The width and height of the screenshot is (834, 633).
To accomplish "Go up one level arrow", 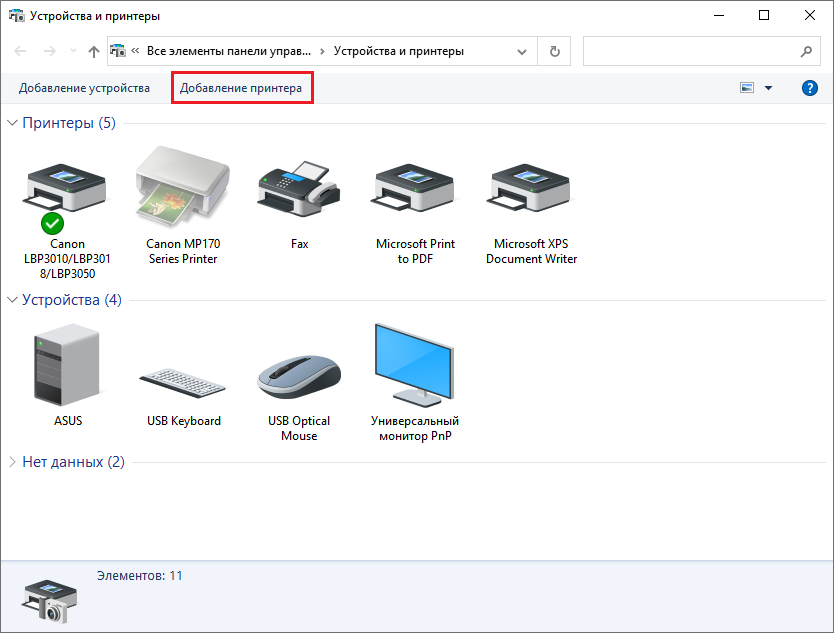I will (x=94, y=51).
